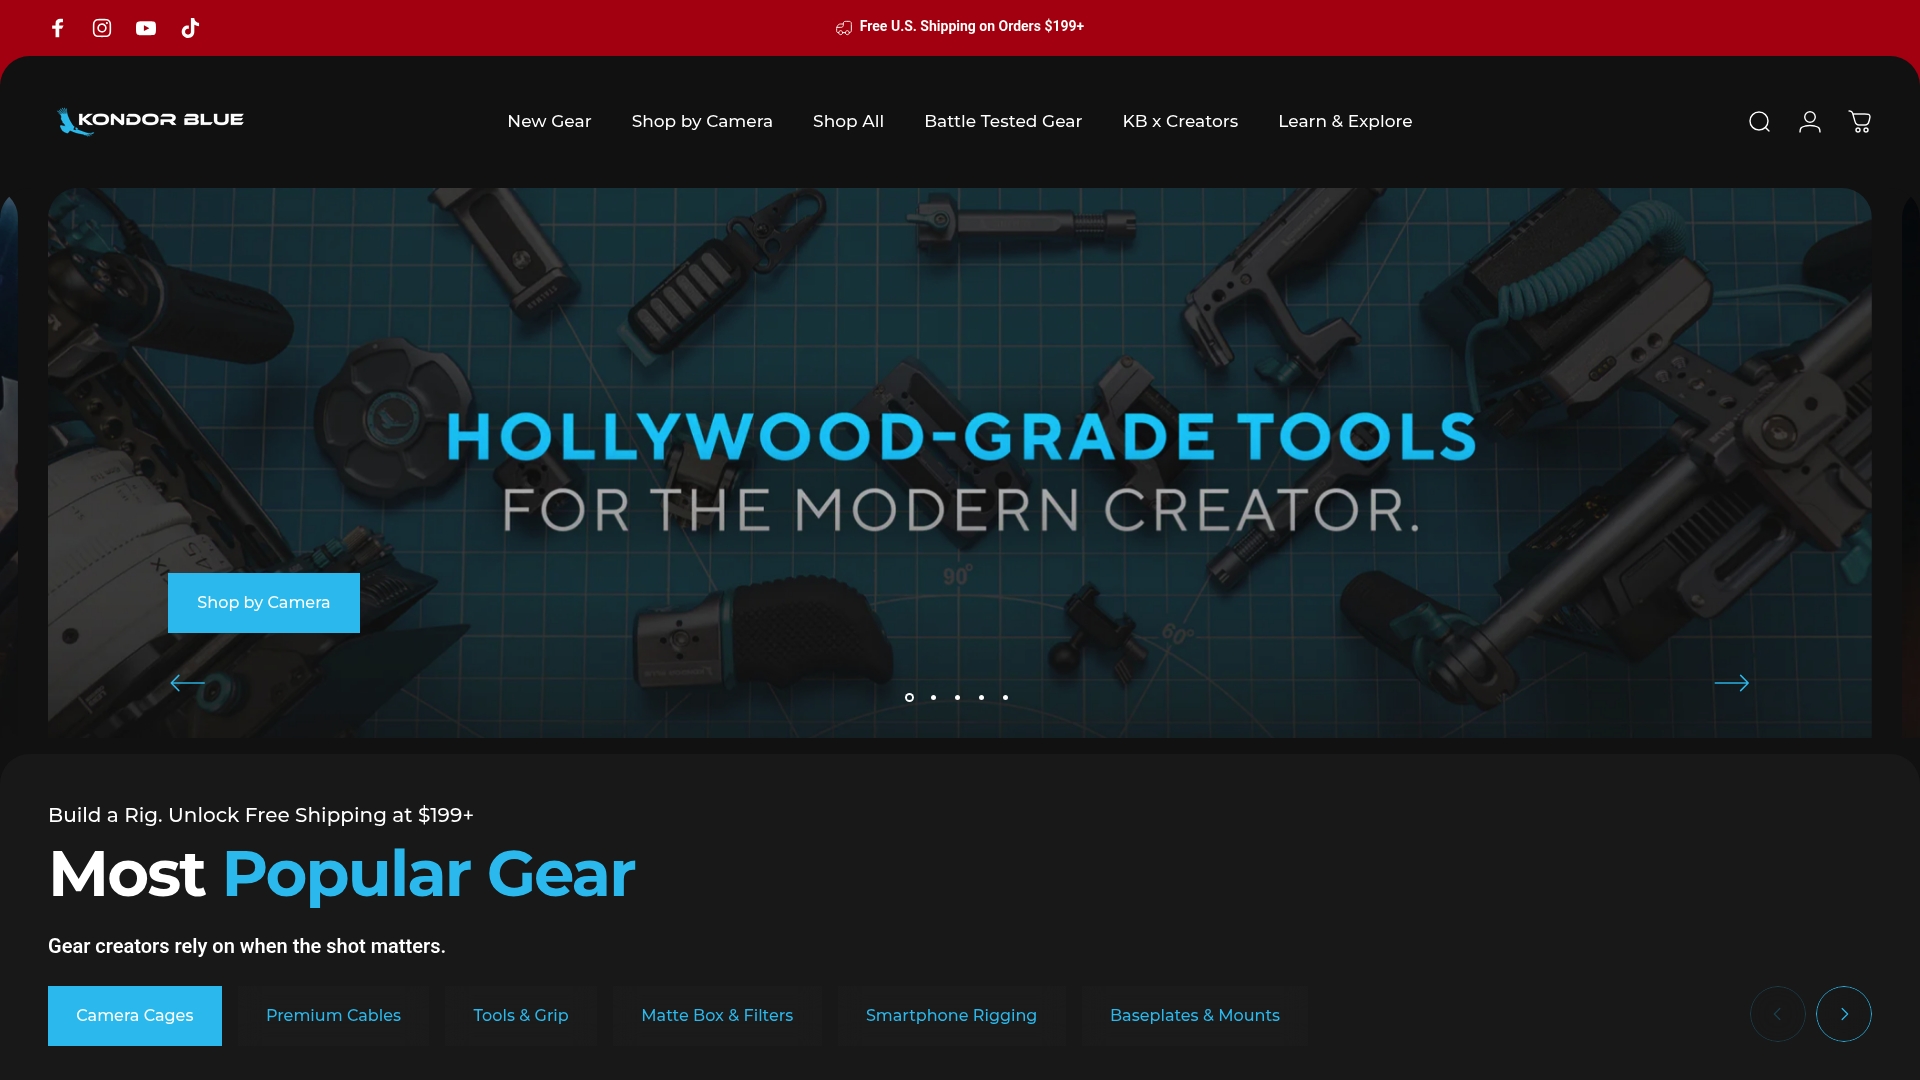Select the second carousel pagination dot
This screenshot has width=1920, height=1080.
pos(933,697)
